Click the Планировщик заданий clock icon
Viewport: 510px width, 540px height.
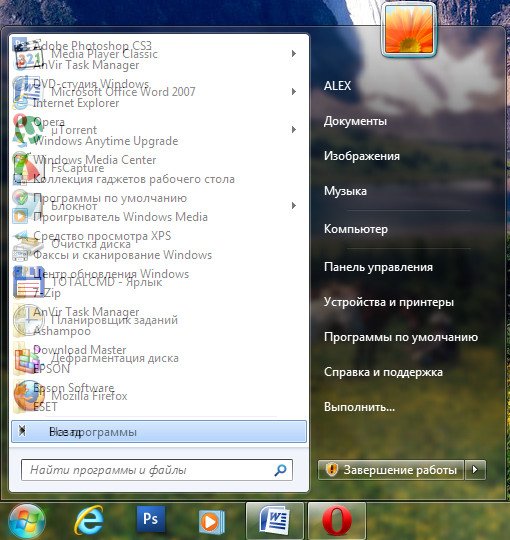point(28,320)
